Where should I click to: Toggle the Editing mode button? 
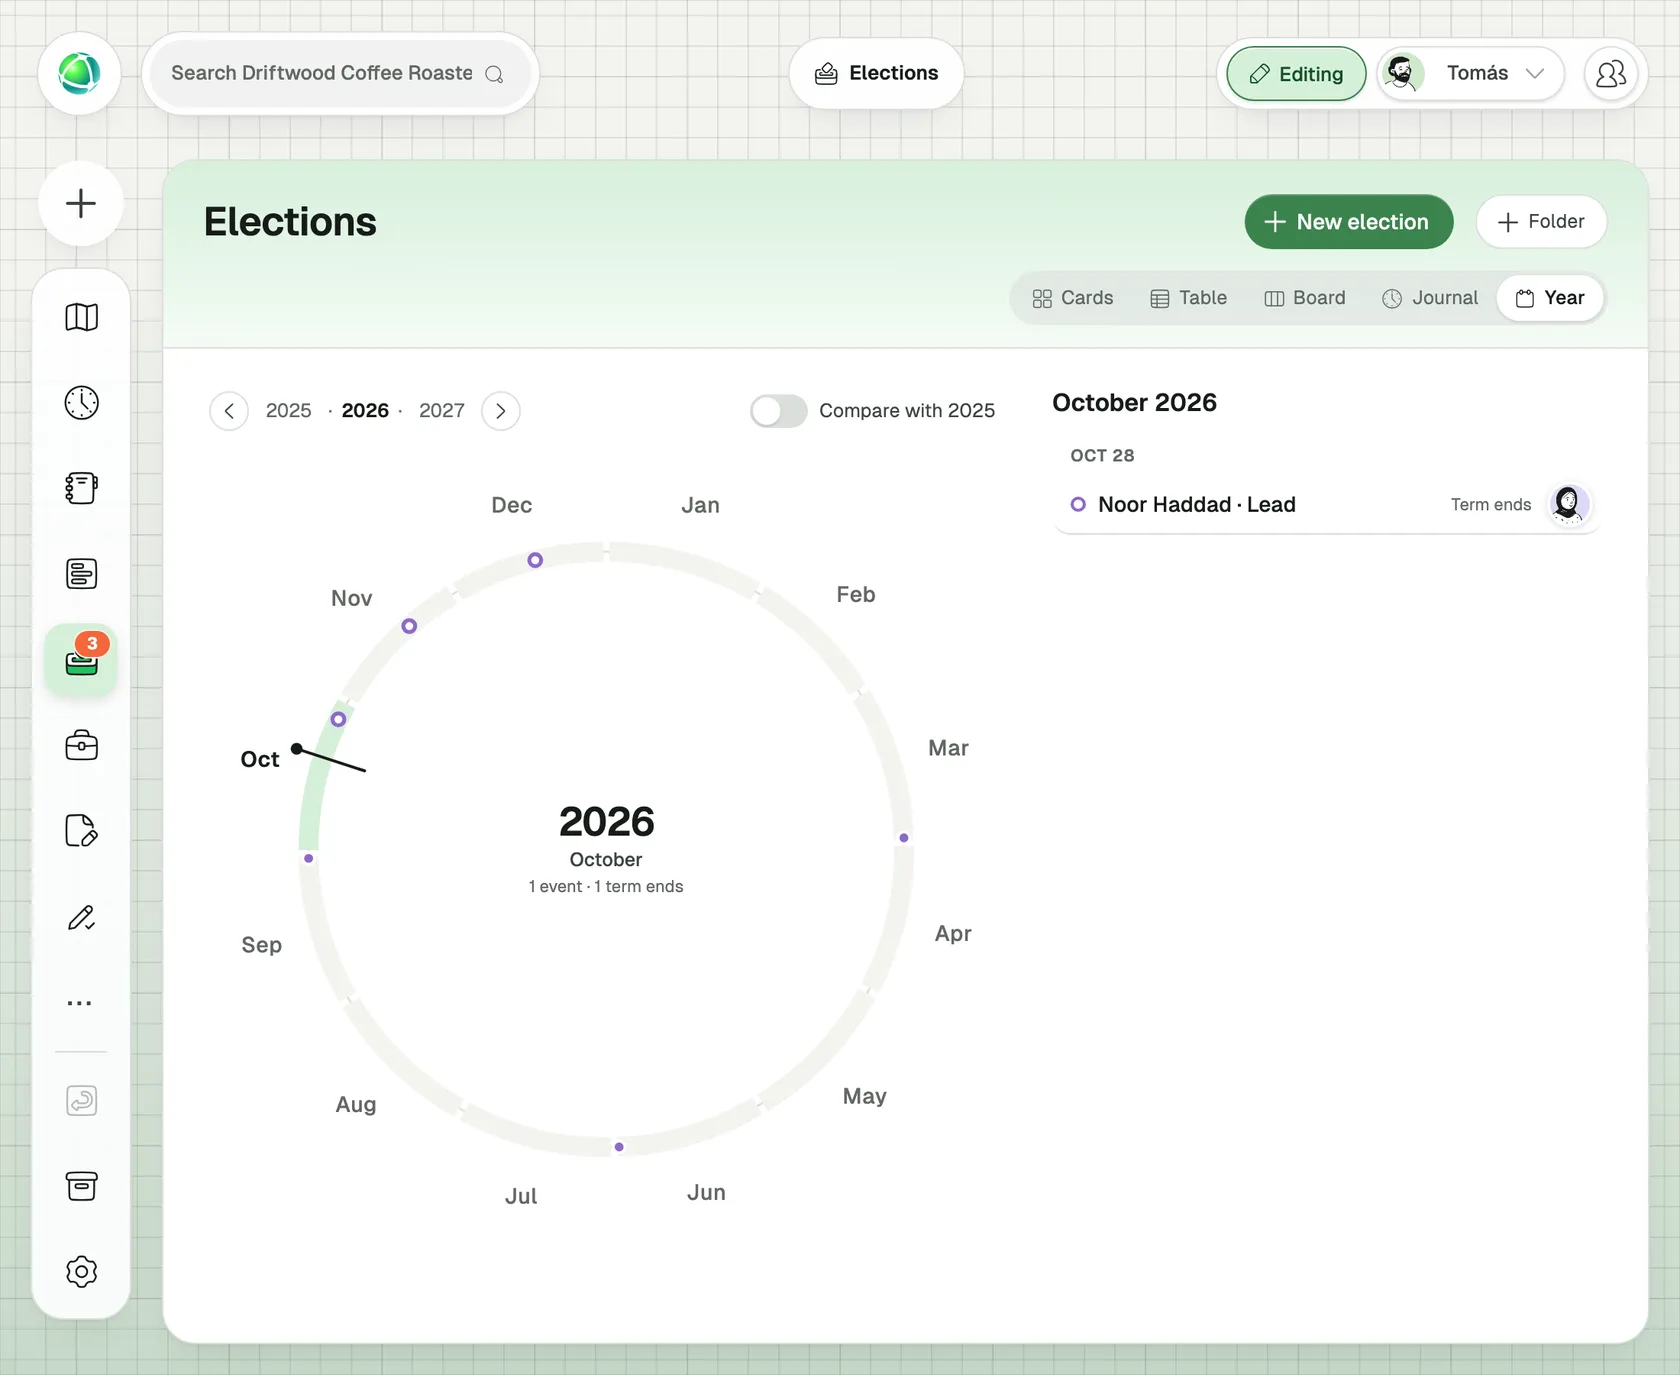tap(1296, 74)
